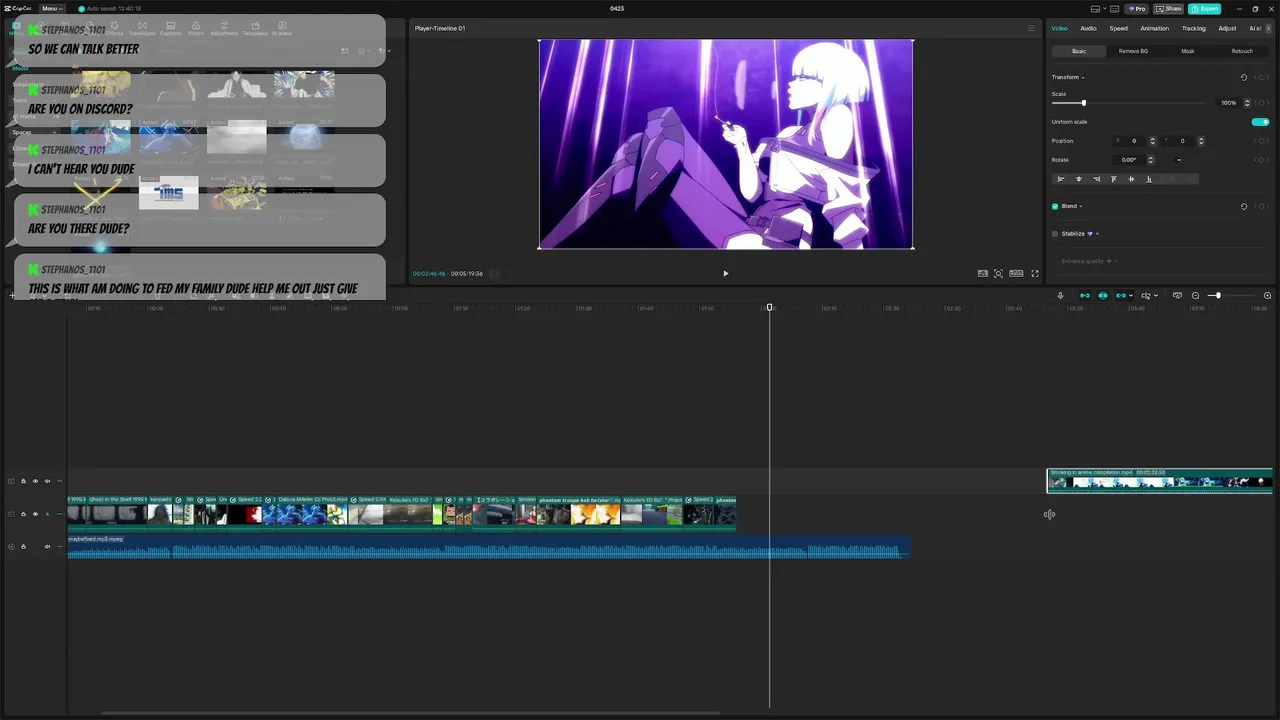This screenshot has height=720, width=1280.
Task: Switch to the Video tab in inspector
Action: point(1059,28)
